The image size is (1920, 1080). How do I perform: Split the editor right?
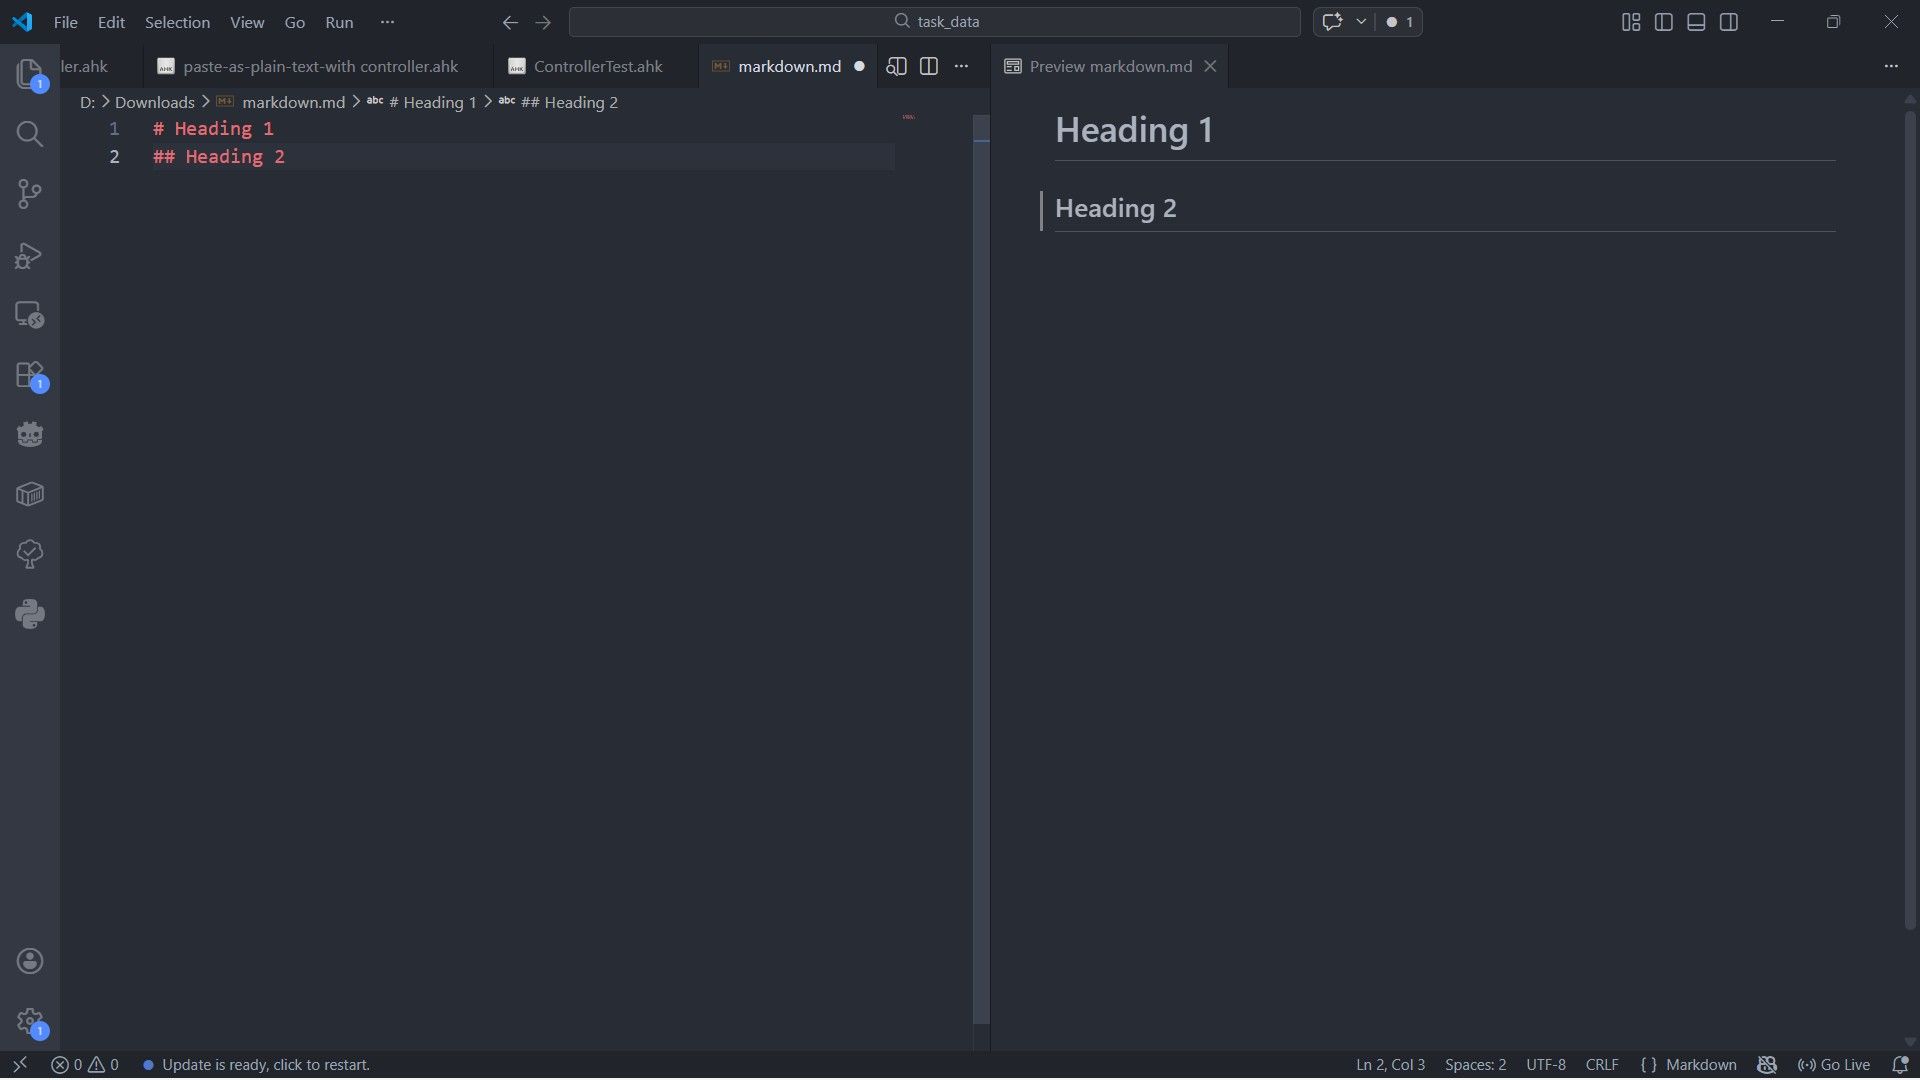pos(928,66)
